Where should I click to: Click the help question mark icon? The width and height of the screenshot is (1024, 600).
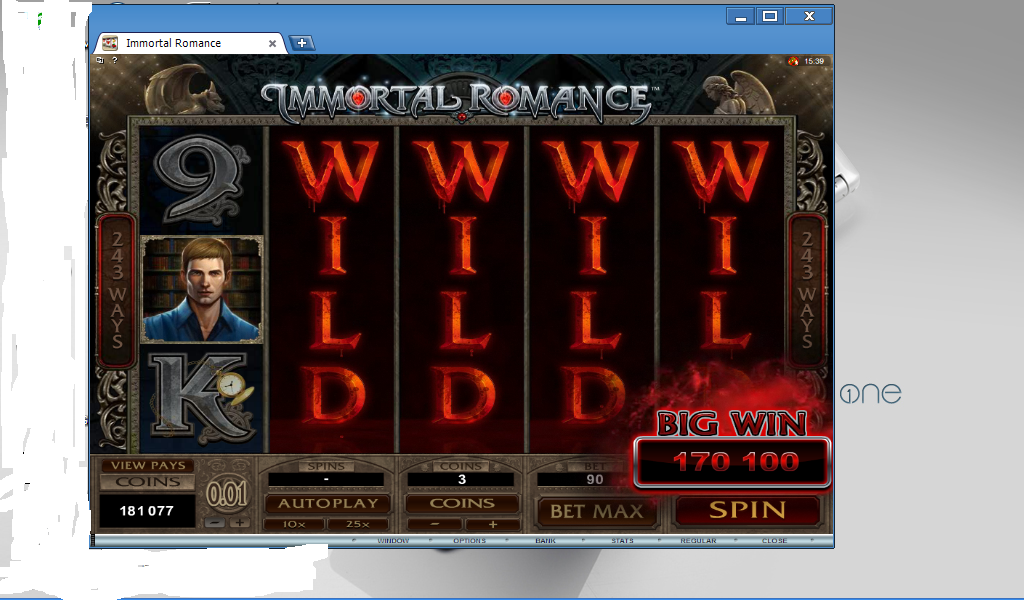coord(114,61)
